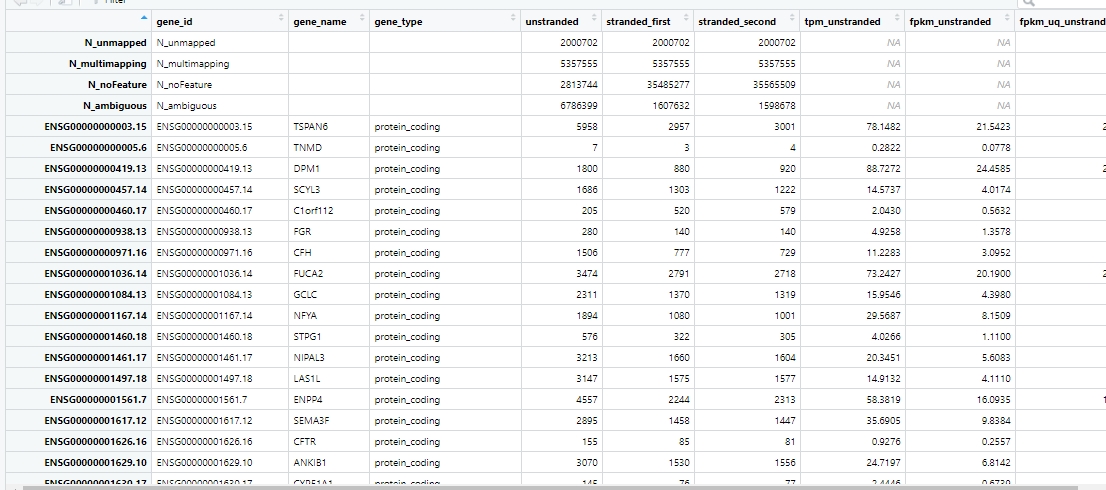Select gene name STPG1

click(307, 336)
